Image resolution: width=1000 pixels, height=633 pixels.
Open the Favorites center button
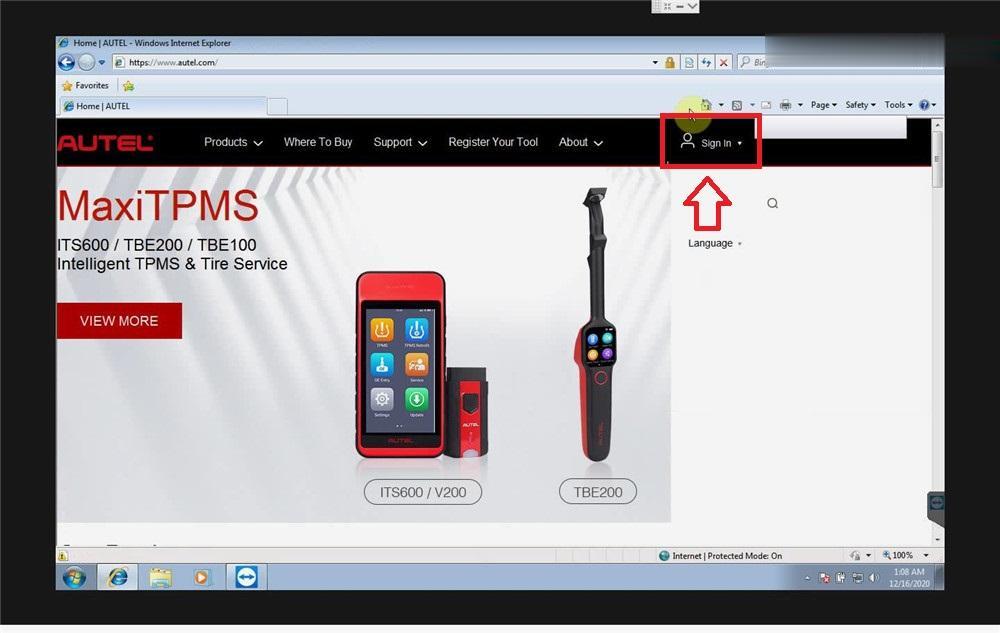[x=85, y=85]
